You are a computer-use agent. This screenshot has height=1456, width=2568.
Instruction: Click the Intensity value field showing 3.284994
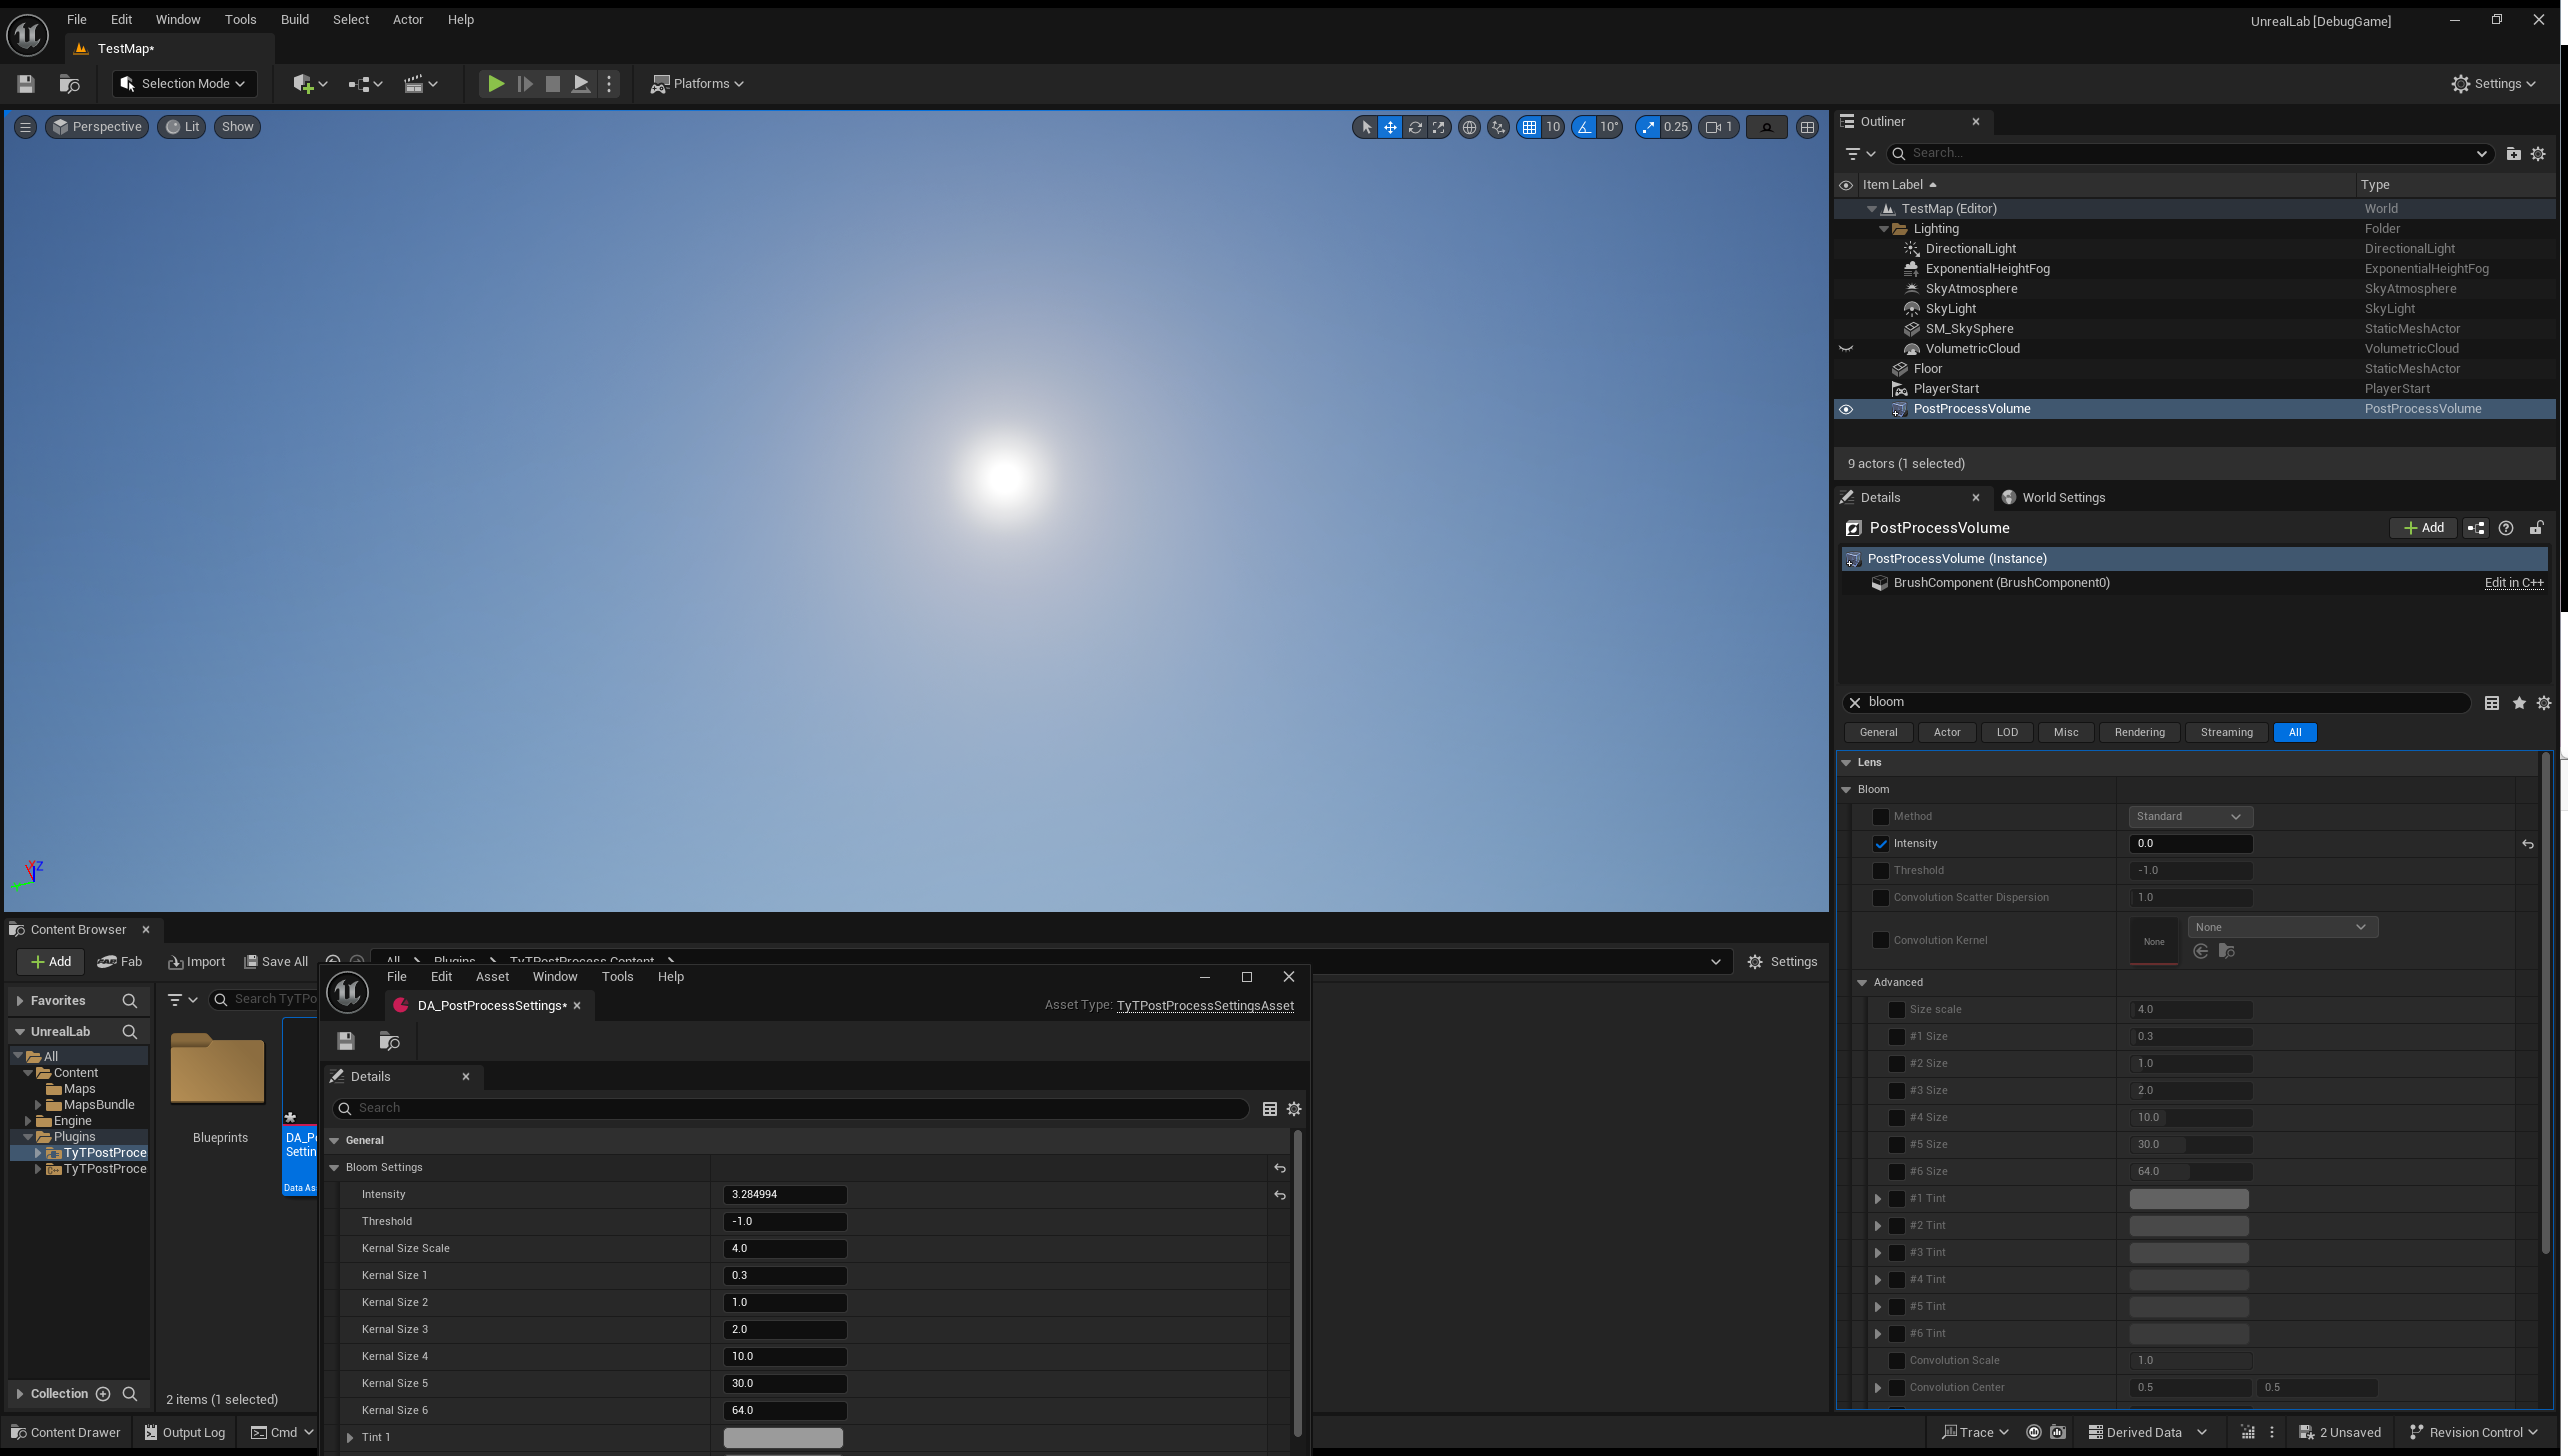pos(785,1194)
